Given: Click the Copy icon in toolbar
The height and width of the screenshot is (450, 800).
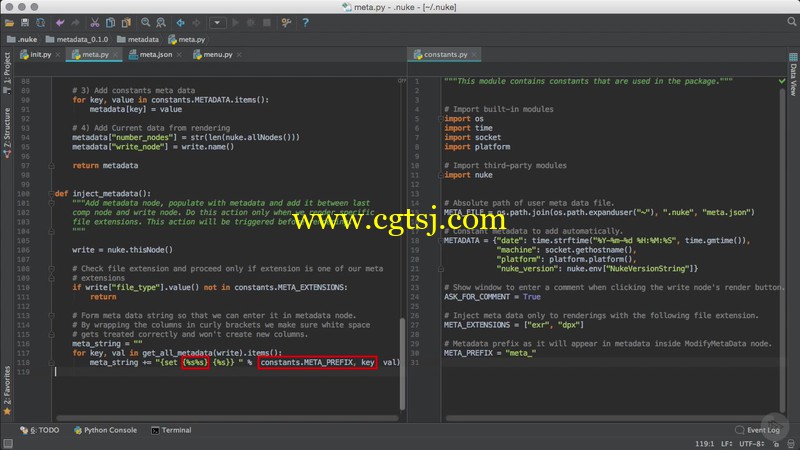Looking at the screenshot, I should (x=110, y=22).
